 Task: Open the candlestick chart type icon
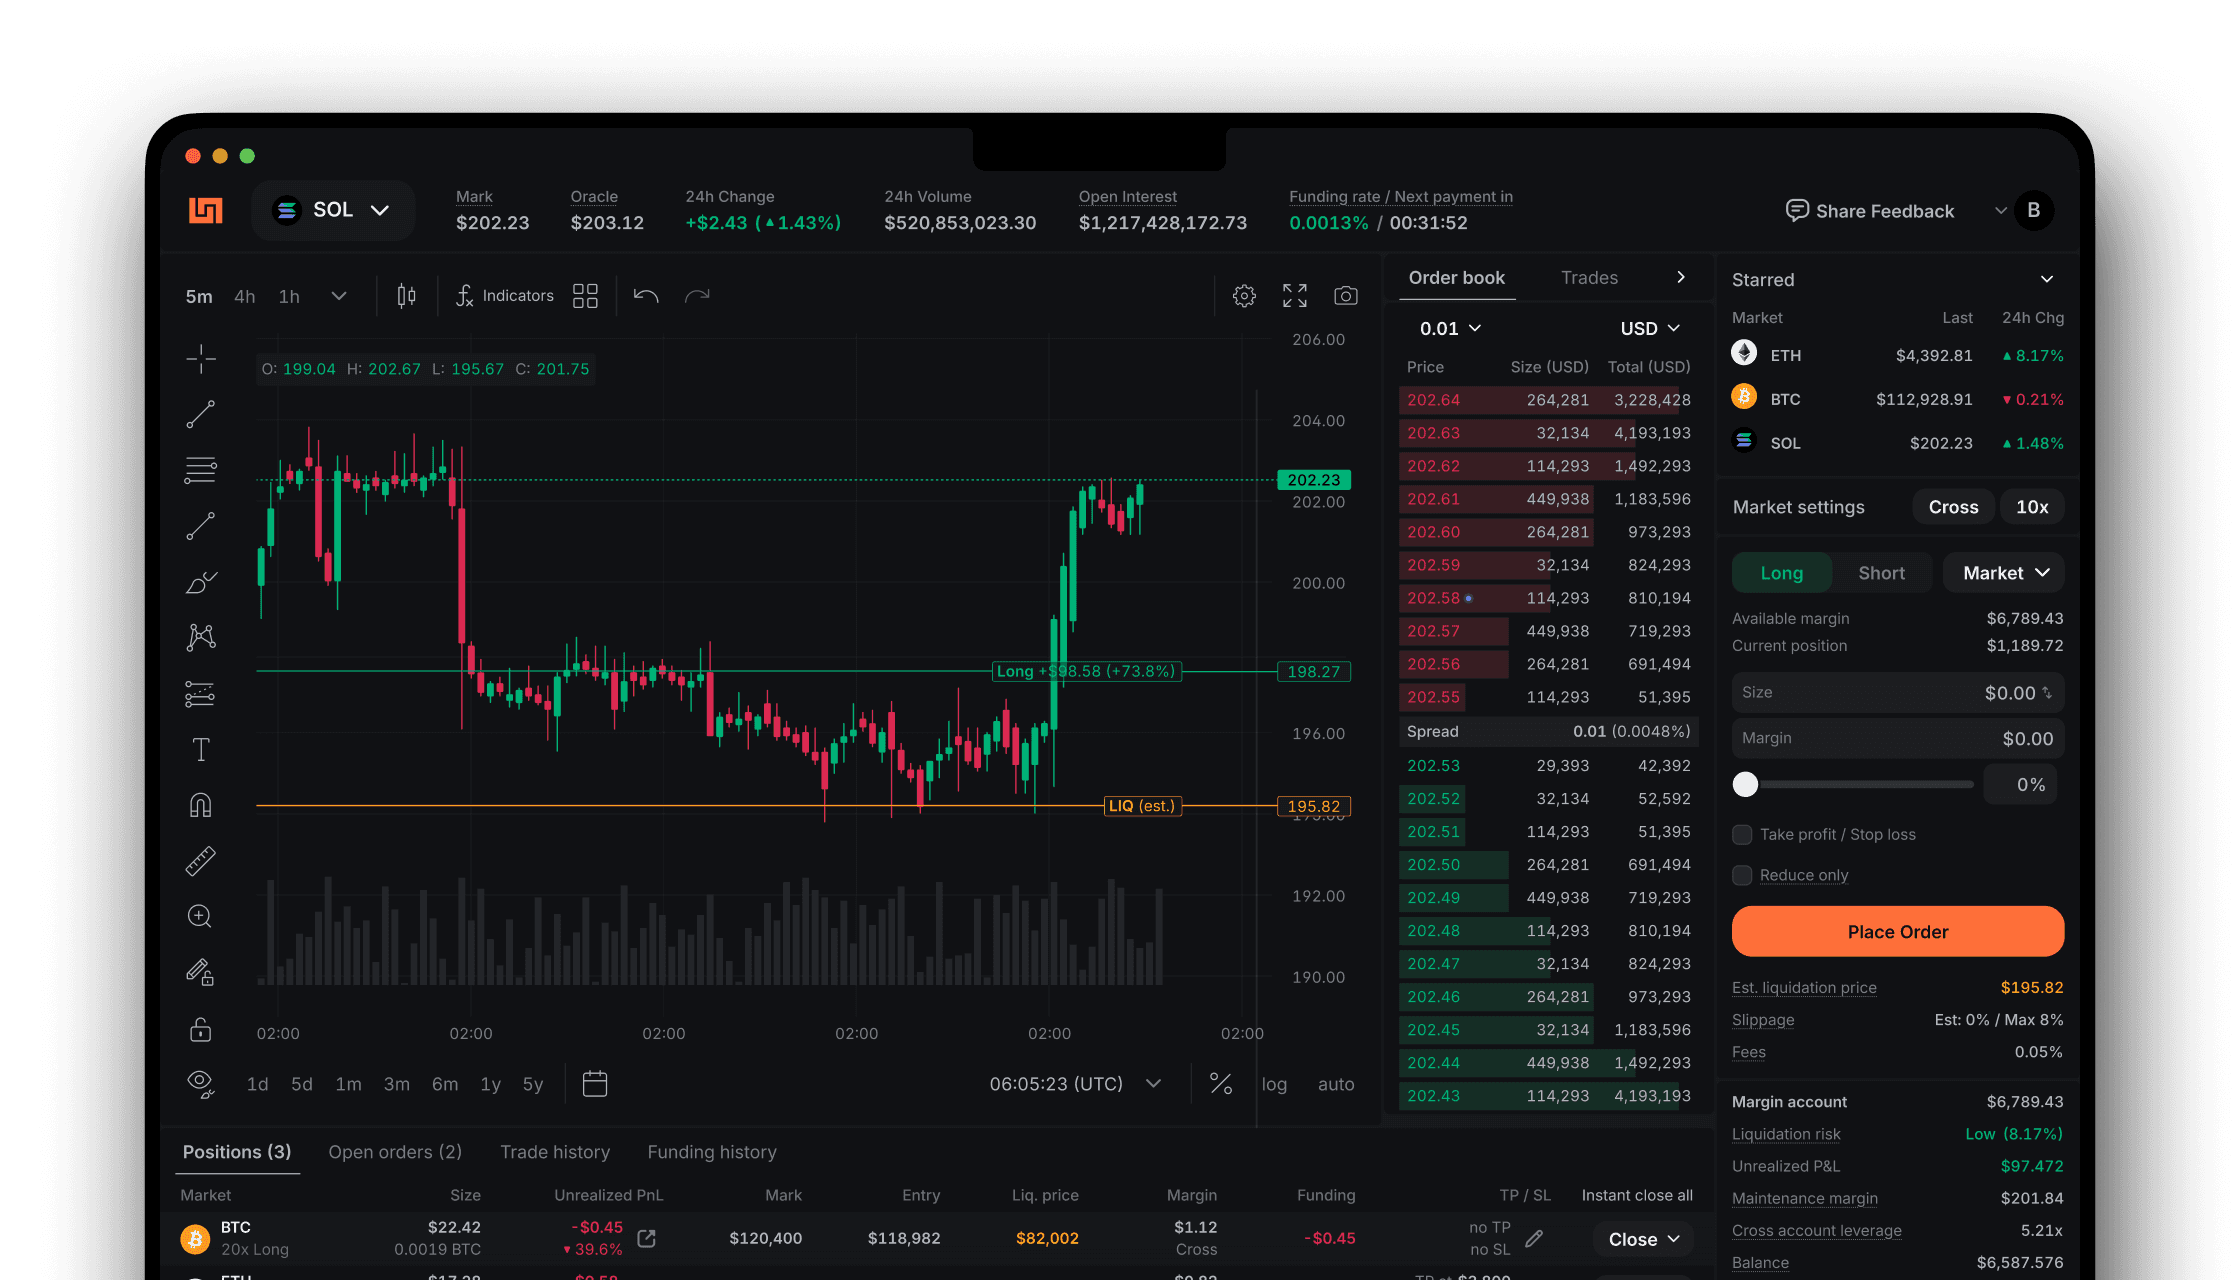pos(406,296)
